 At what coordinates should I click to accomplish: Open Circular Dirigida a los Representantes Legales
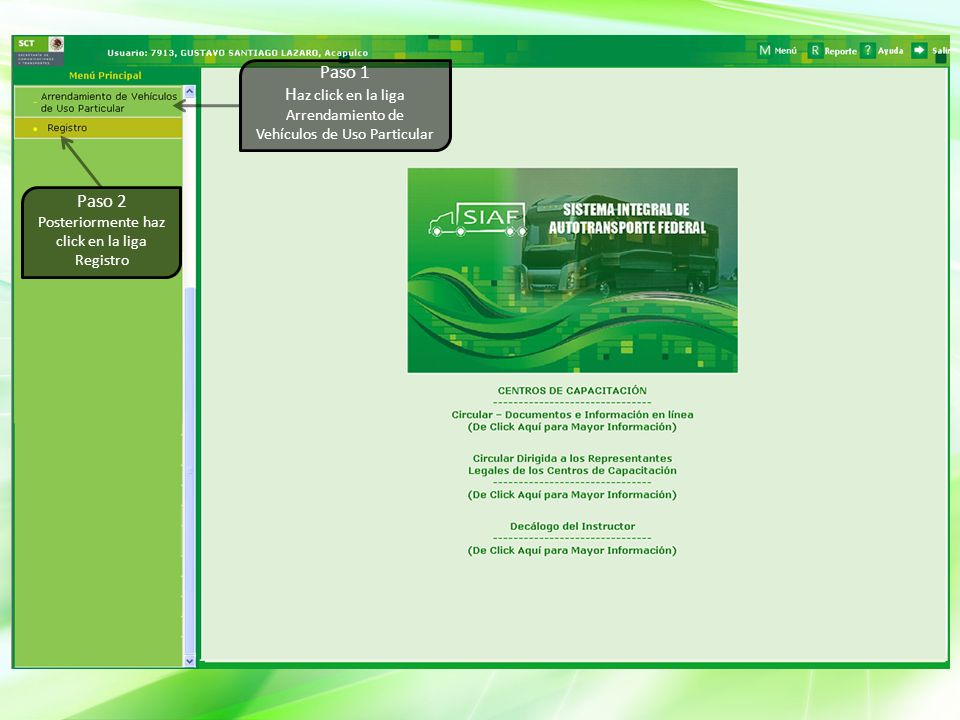pos(572,464)
